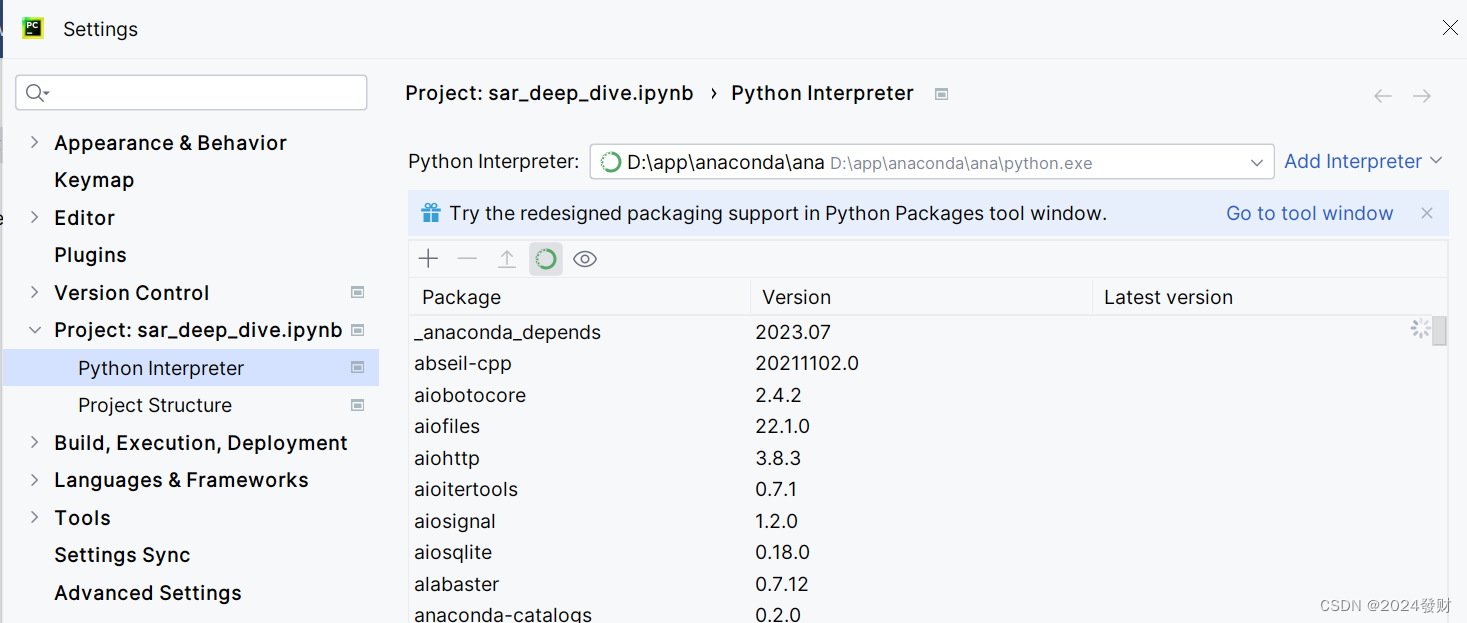This screenshot has height=623, width=1467.
Task: Open the Python Interpreter dropdown
Action: click(1257, 162)
